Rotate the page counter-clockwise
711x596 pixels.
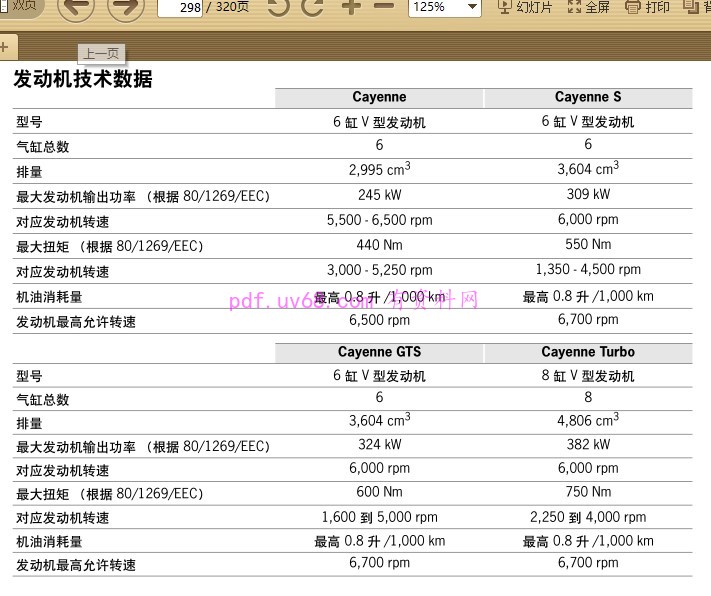point(278,7)
